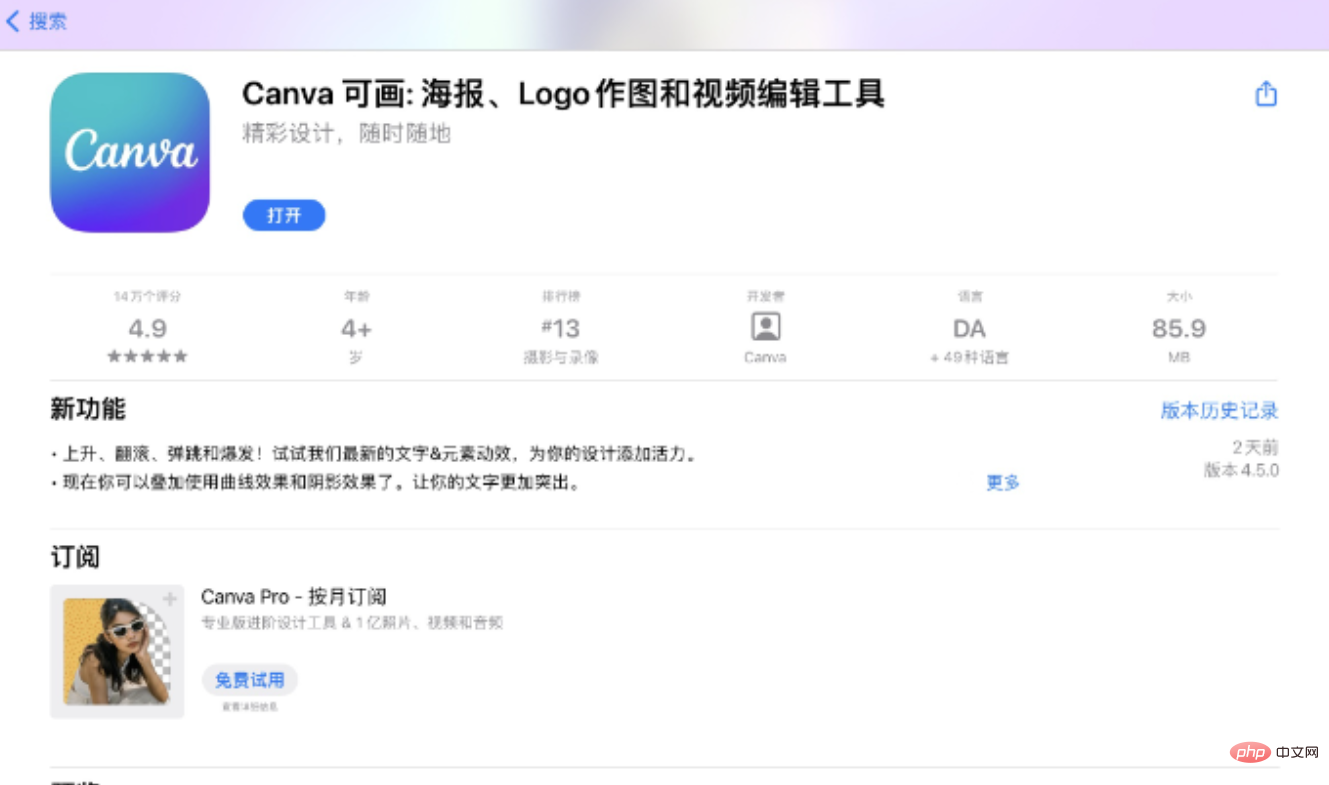Tap the DA language entry

pyautogui.click(x=969, y=328)
